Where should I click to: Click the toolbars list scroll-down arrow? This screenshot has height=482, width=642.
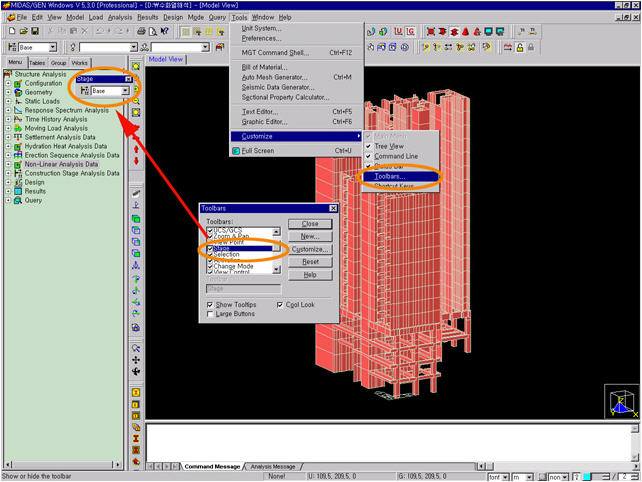(277, 269)
